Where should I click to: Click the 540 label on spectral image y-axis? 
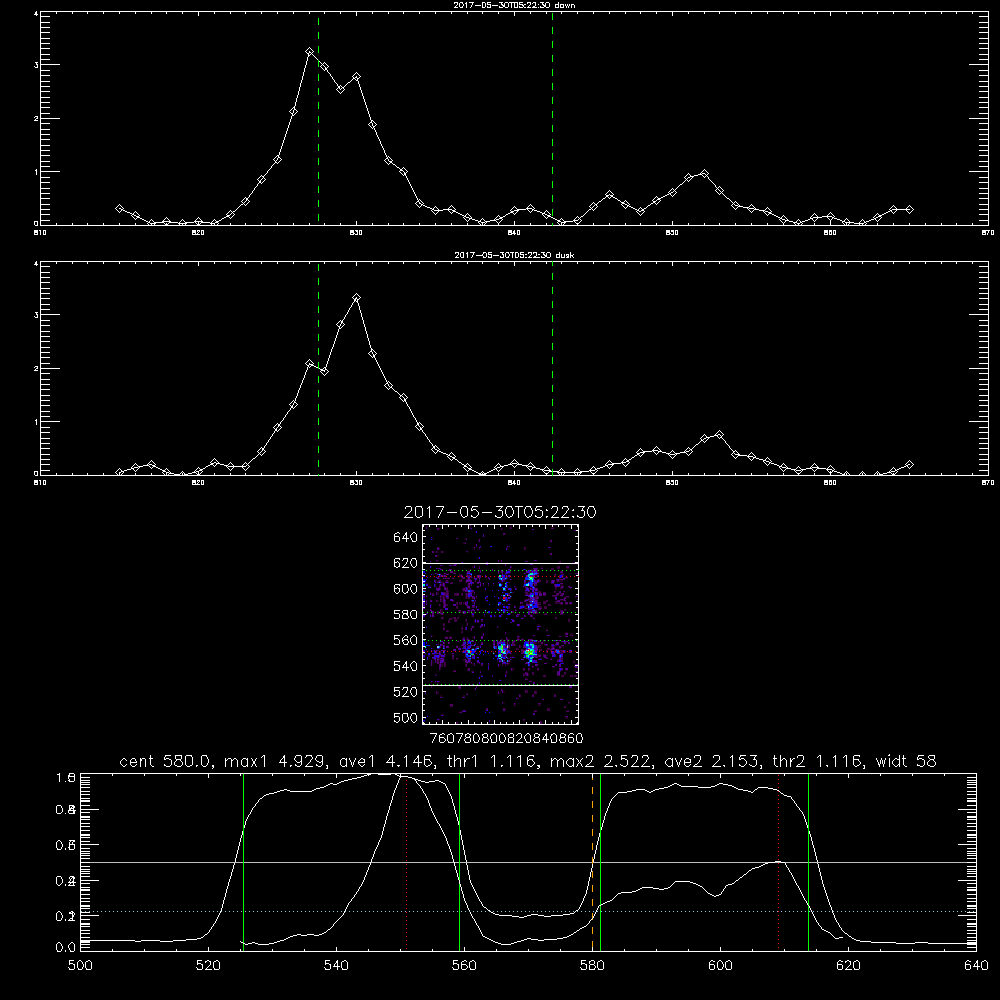point(405,666)
